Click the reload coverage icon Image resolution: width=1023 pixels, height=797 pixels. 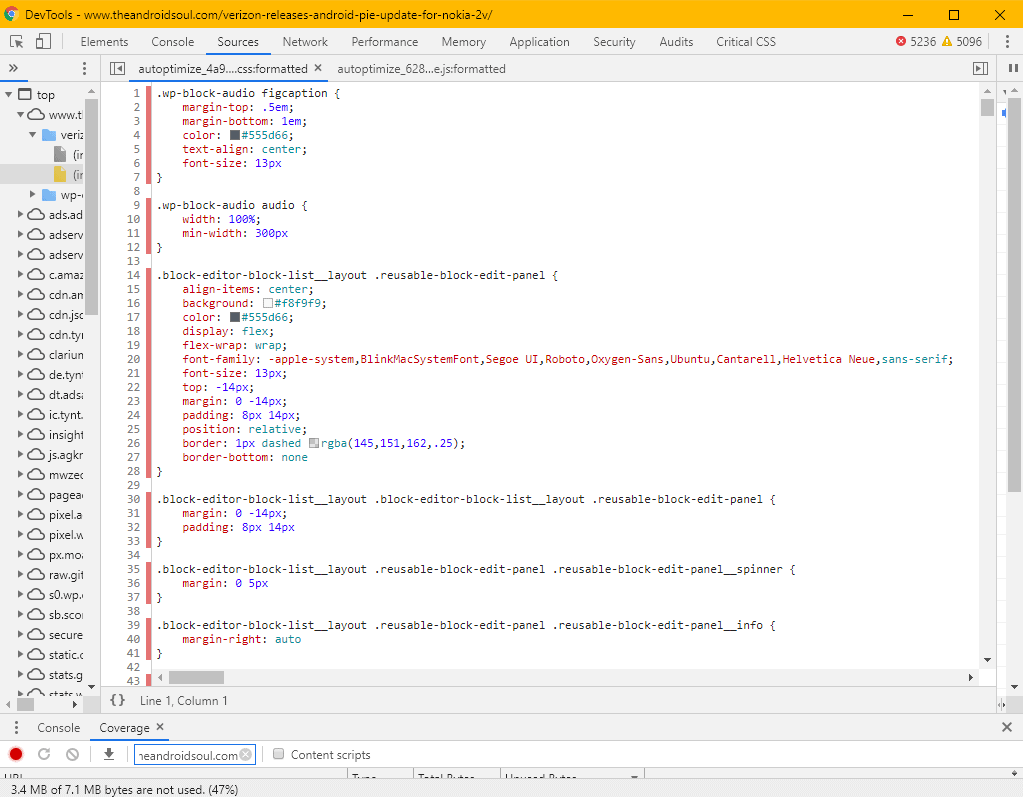click(x=42, y=754)
